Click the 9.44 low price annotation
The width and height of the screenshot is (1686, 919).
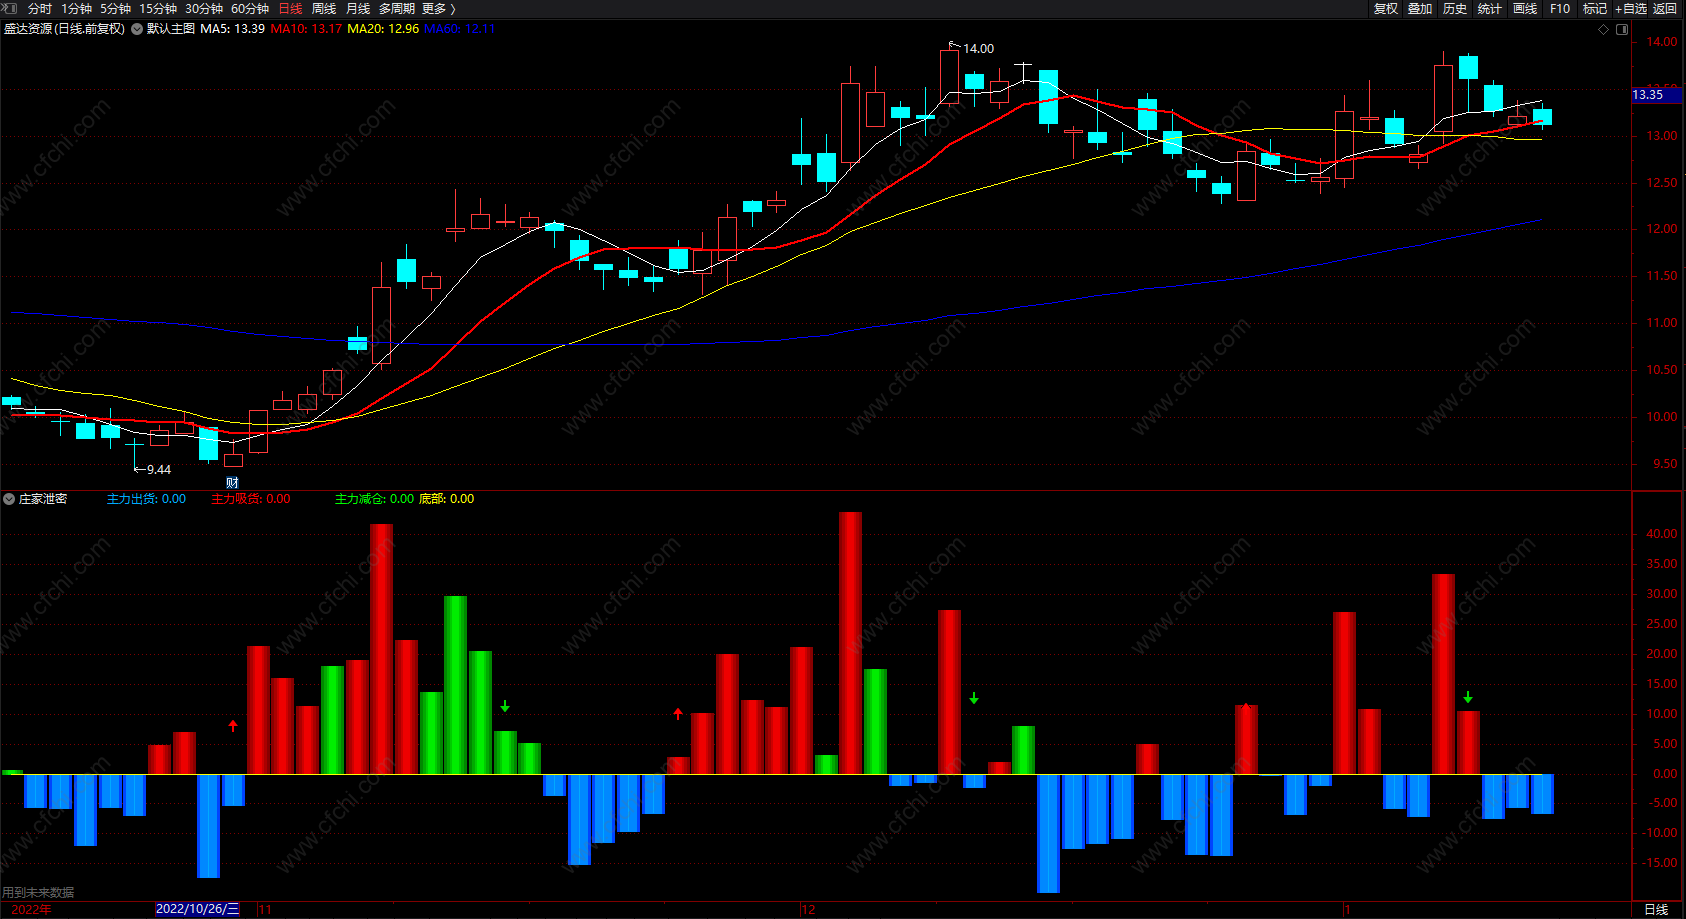(159, 469)
